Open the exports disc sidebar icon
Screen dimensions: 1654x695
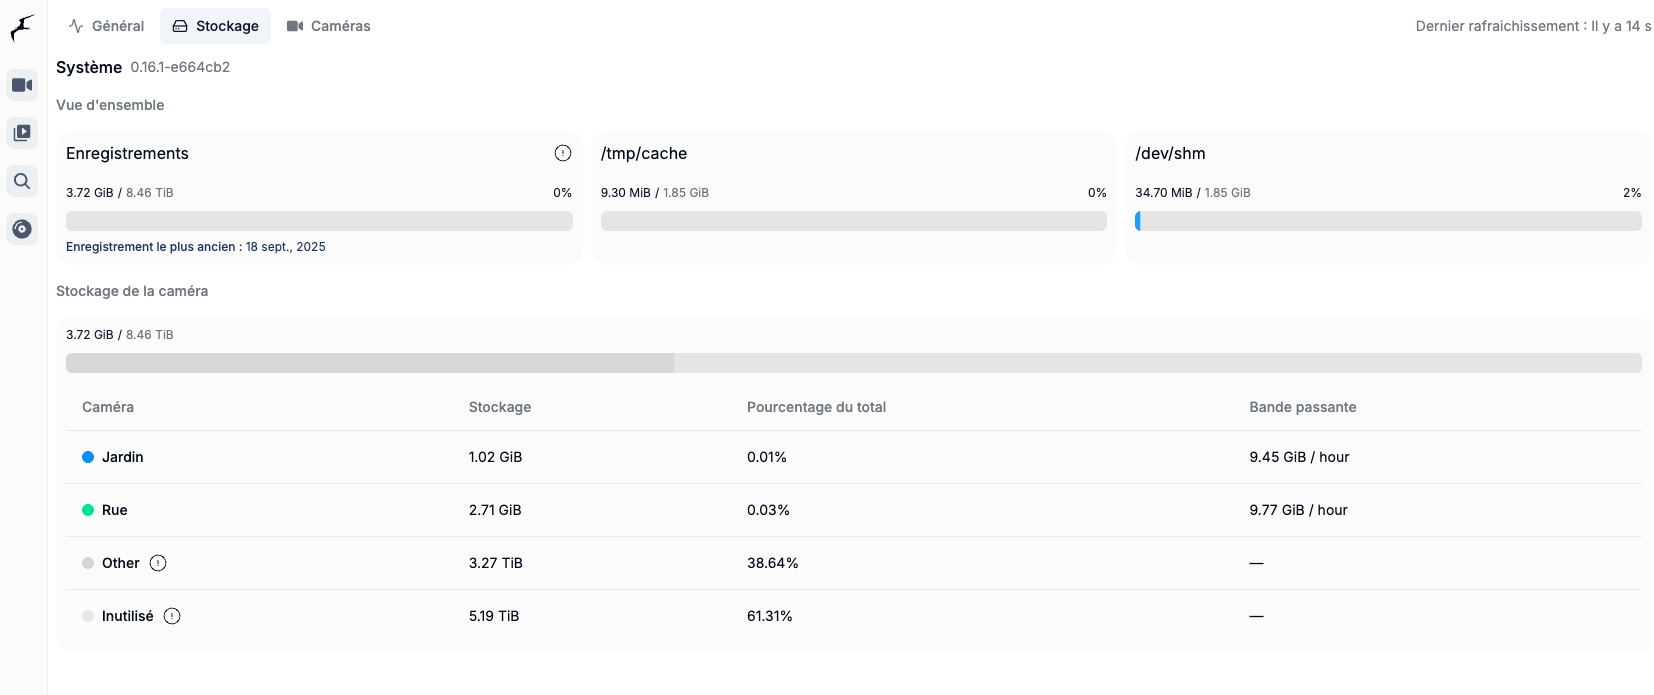pyautogui.click(x=22, y=229)
